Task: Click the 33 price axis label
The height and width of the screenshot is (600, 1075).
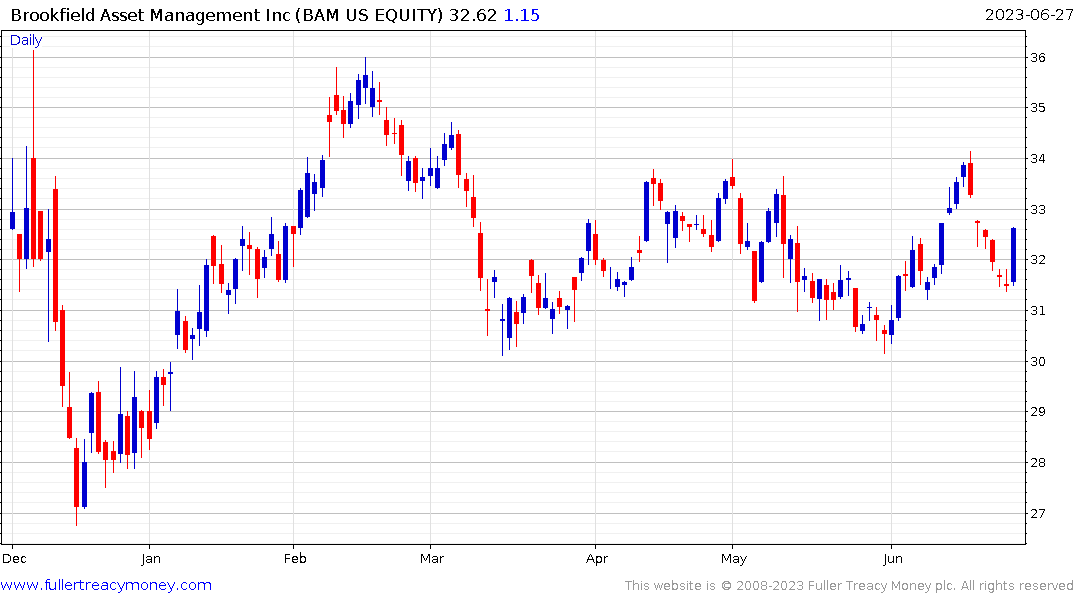Action: pos(1038,210)
